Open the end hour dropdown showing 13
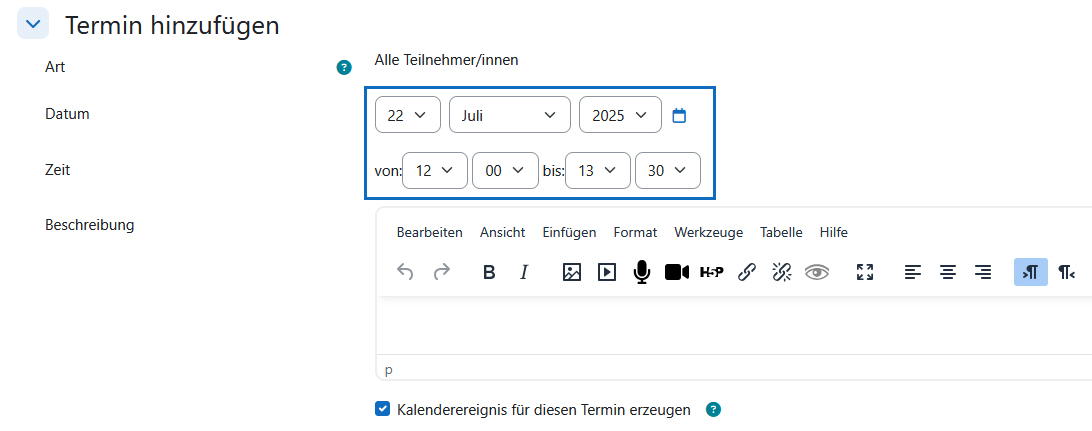 pyautogui.click(x=598, y=171)
